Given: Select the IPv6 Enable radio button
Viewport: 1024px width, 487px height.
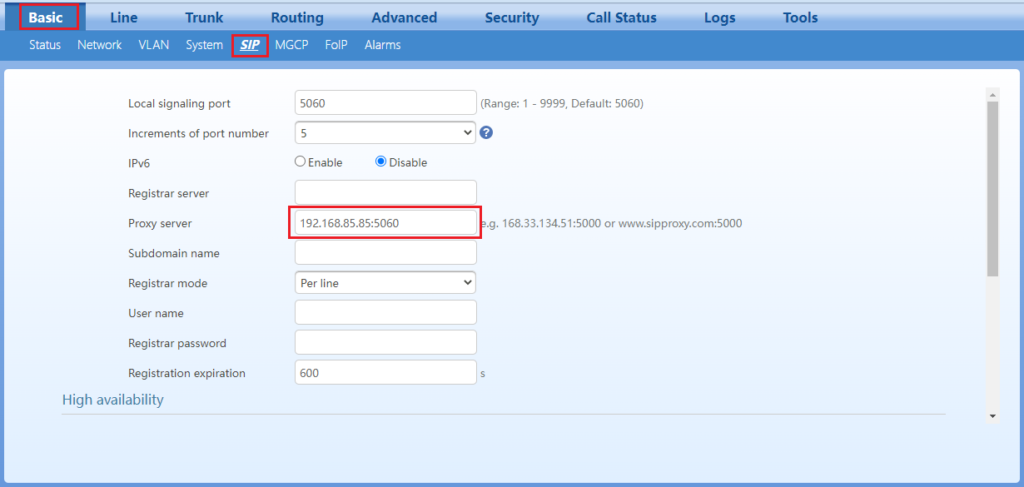Looking at the screenshot, I should click(x=300, y=162).
